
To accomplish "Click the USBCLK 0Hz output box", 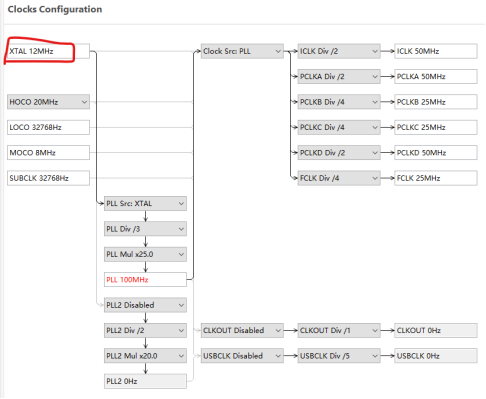I will pos(436,356).
